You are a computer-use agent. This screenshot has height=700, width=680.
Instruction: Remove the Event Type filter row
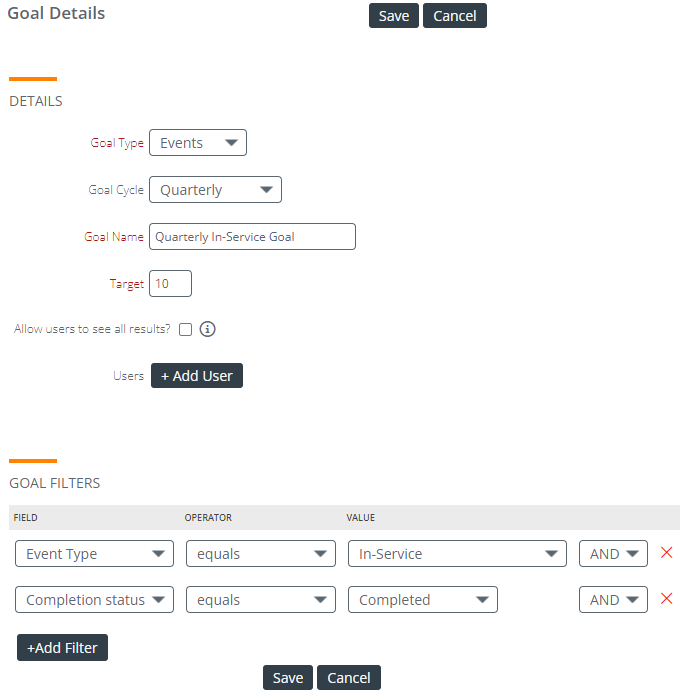pyautogui.click(x=666, y=553)
